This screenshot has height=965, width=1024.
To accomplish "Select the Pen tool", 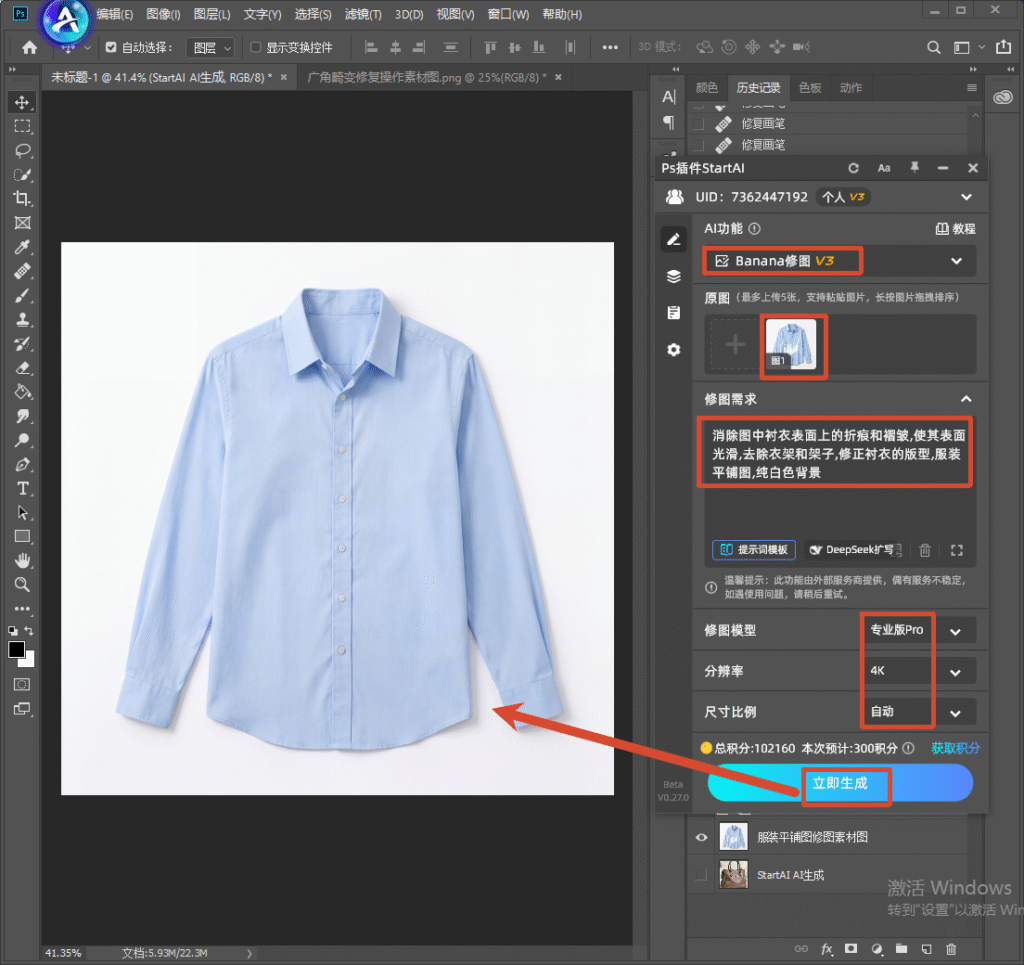I will (x=22, y=465).
